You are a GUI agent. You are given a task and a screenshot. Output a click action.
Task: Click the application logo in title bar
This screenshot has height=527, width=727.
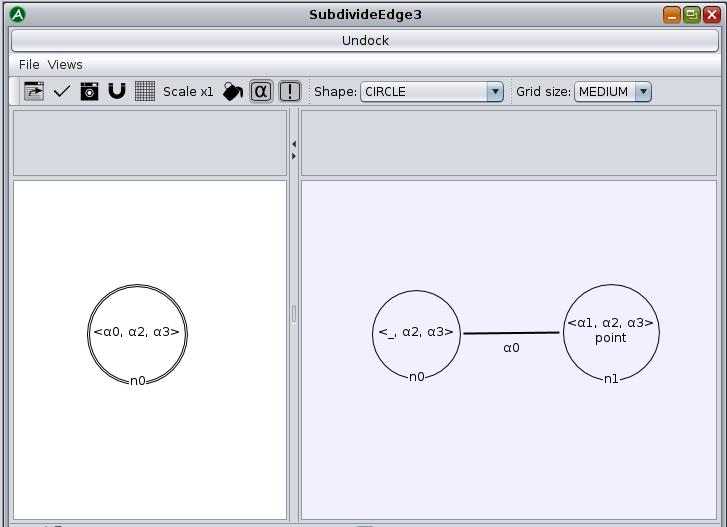click(x=18, y=15)
